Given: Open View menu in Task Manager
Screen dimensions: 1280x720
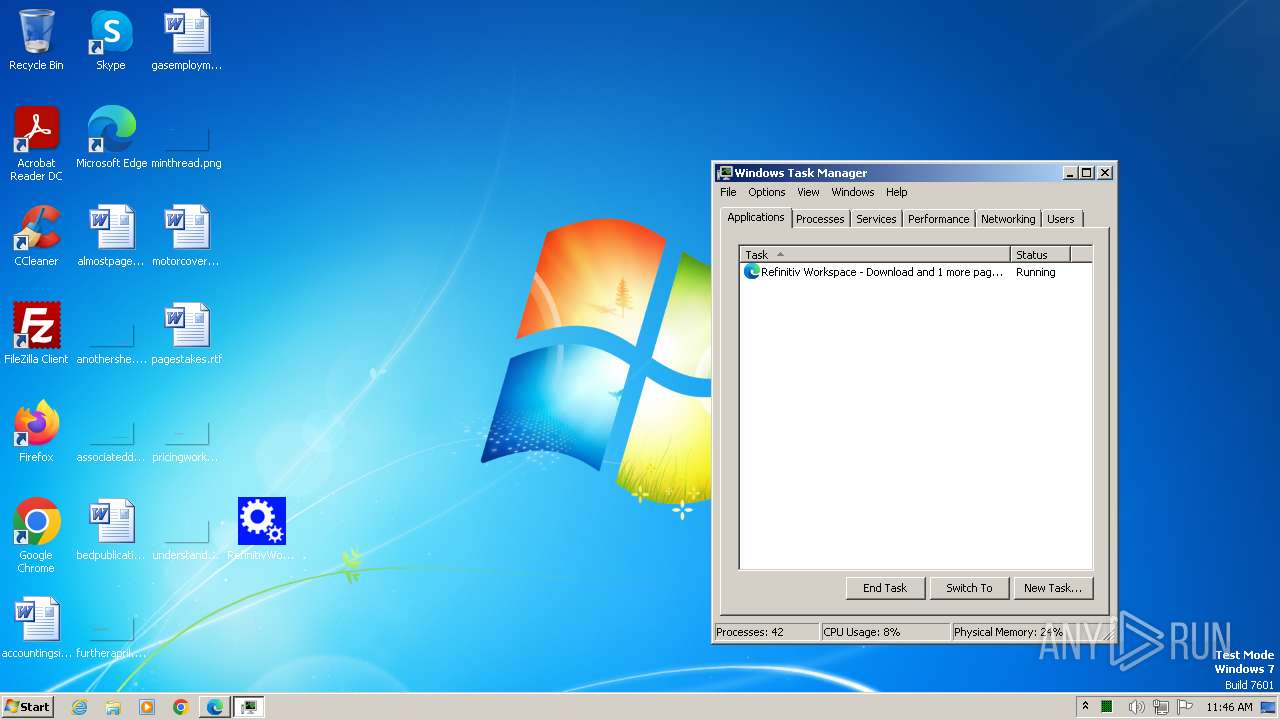Looking at the screenshot, I should pyautogui.click(x=808, y=192).
